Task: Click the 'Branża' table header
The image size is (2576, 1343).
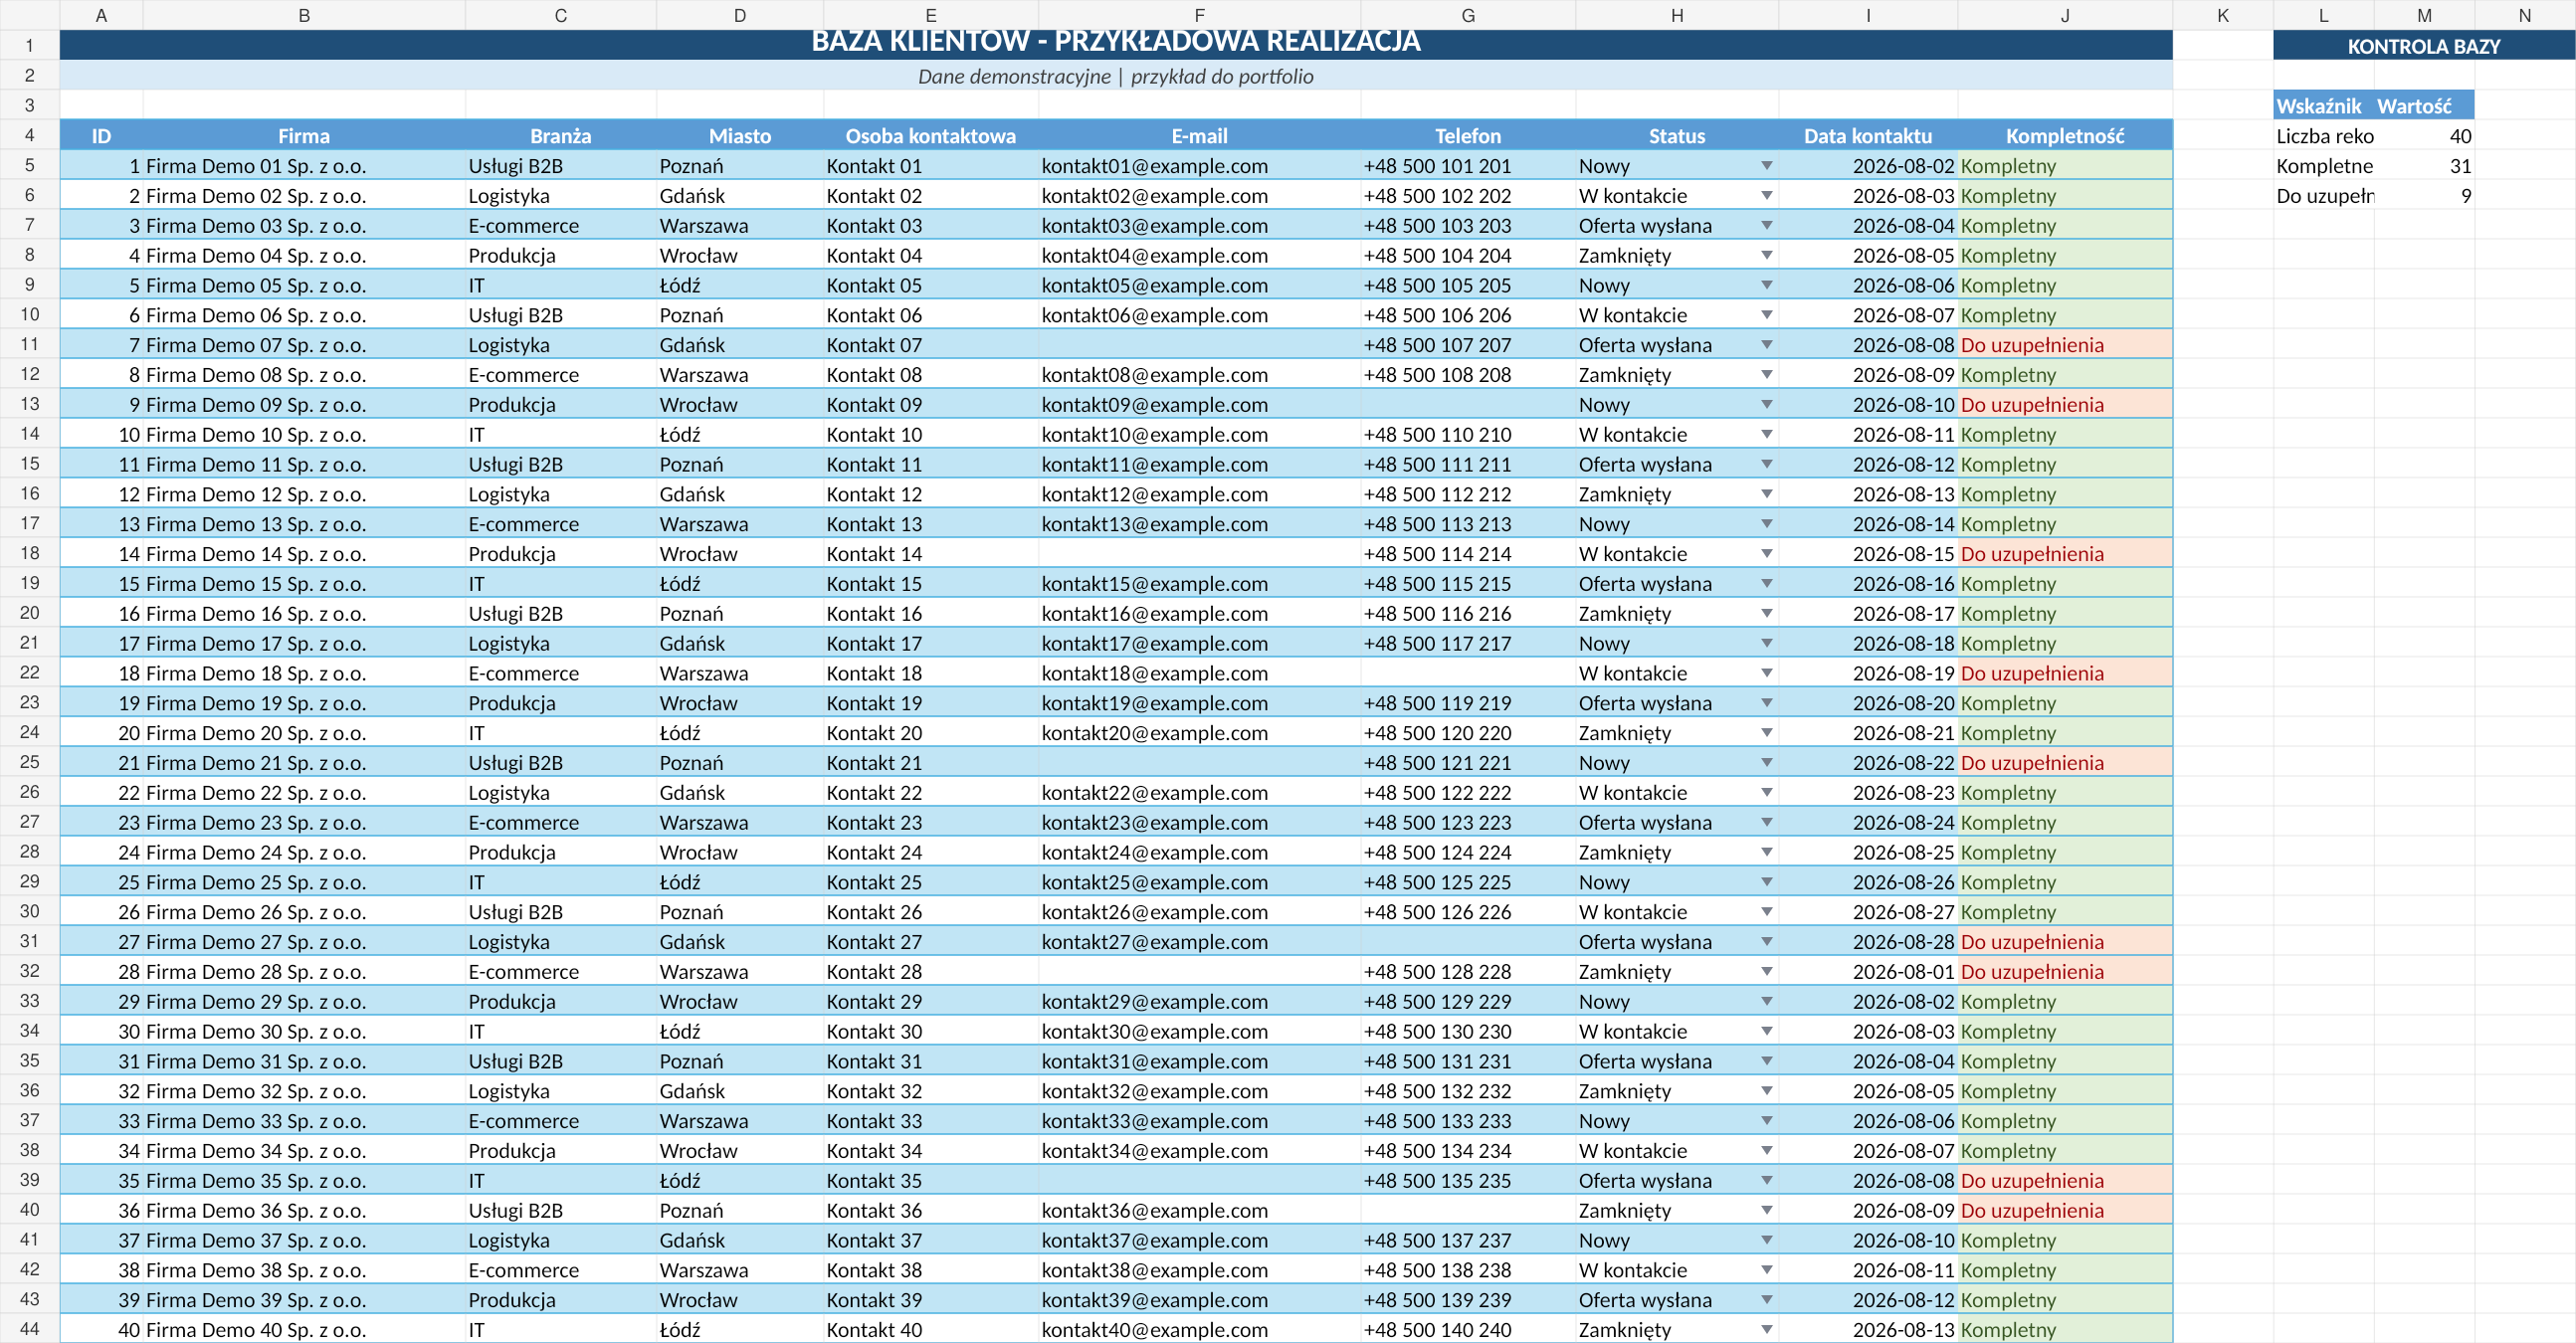Action: (x=561, y=136)
